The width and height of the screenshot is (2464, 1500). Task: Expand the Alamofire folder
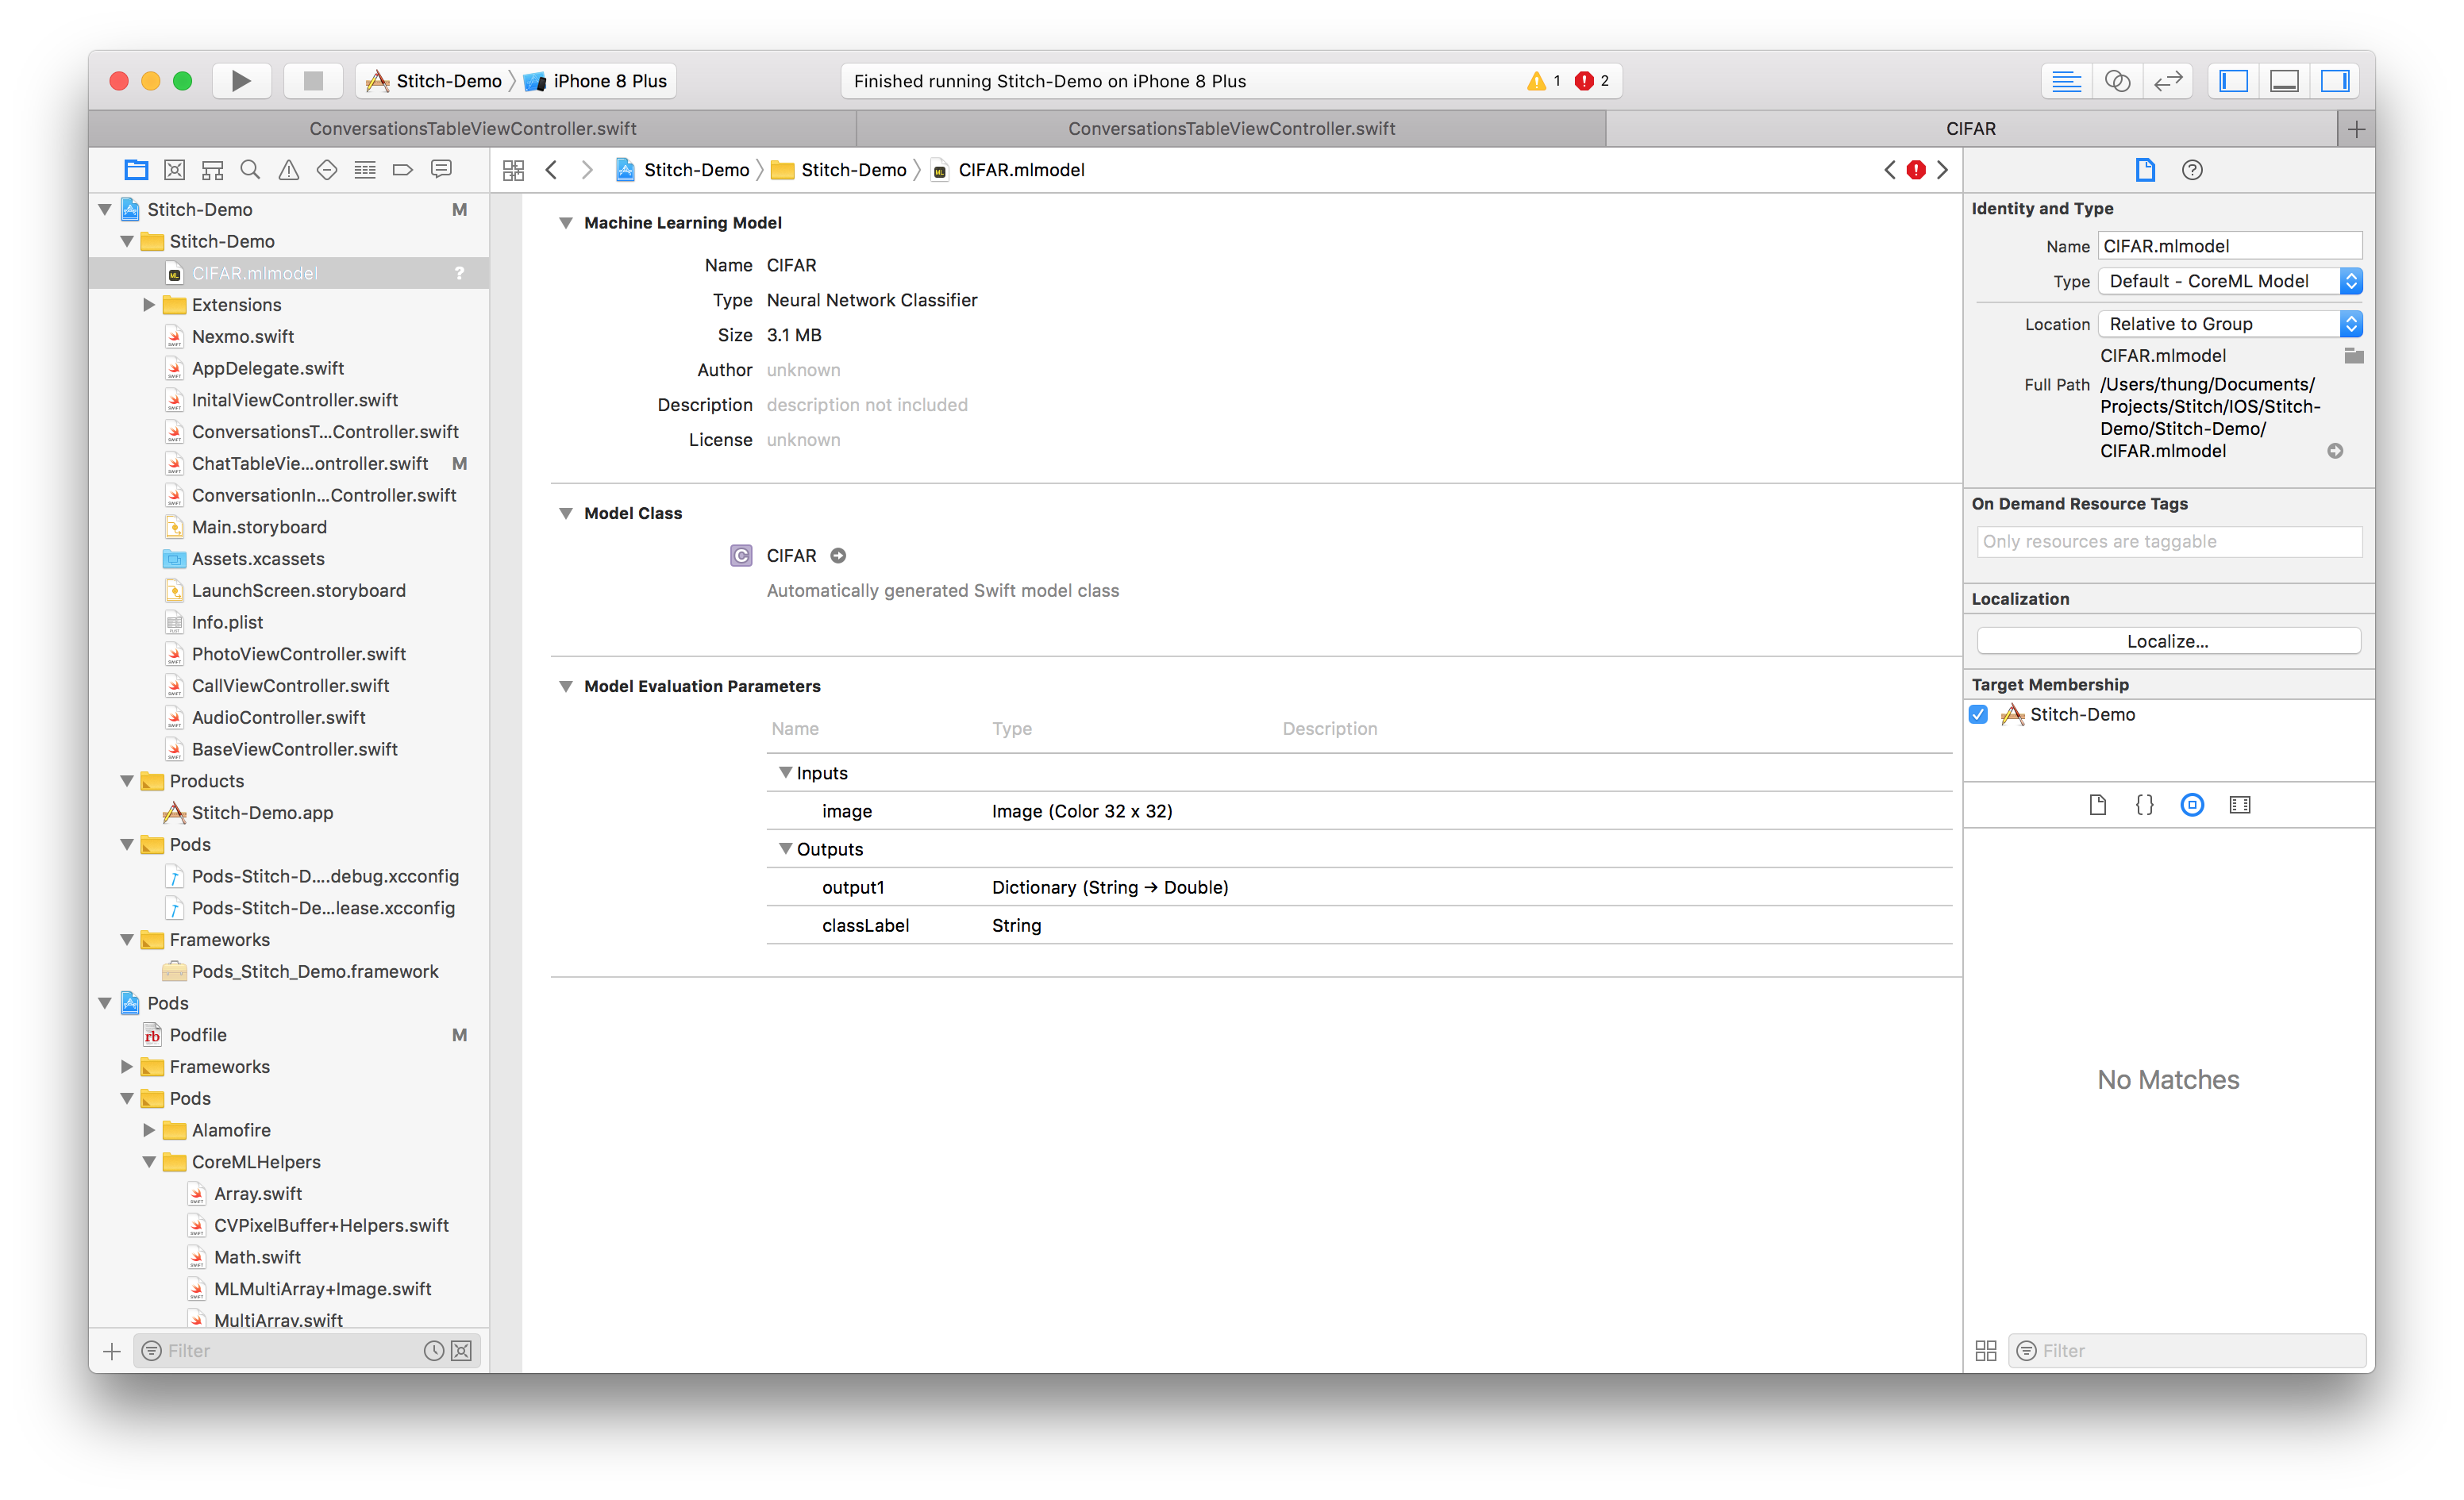click(x=149, y=1130)
